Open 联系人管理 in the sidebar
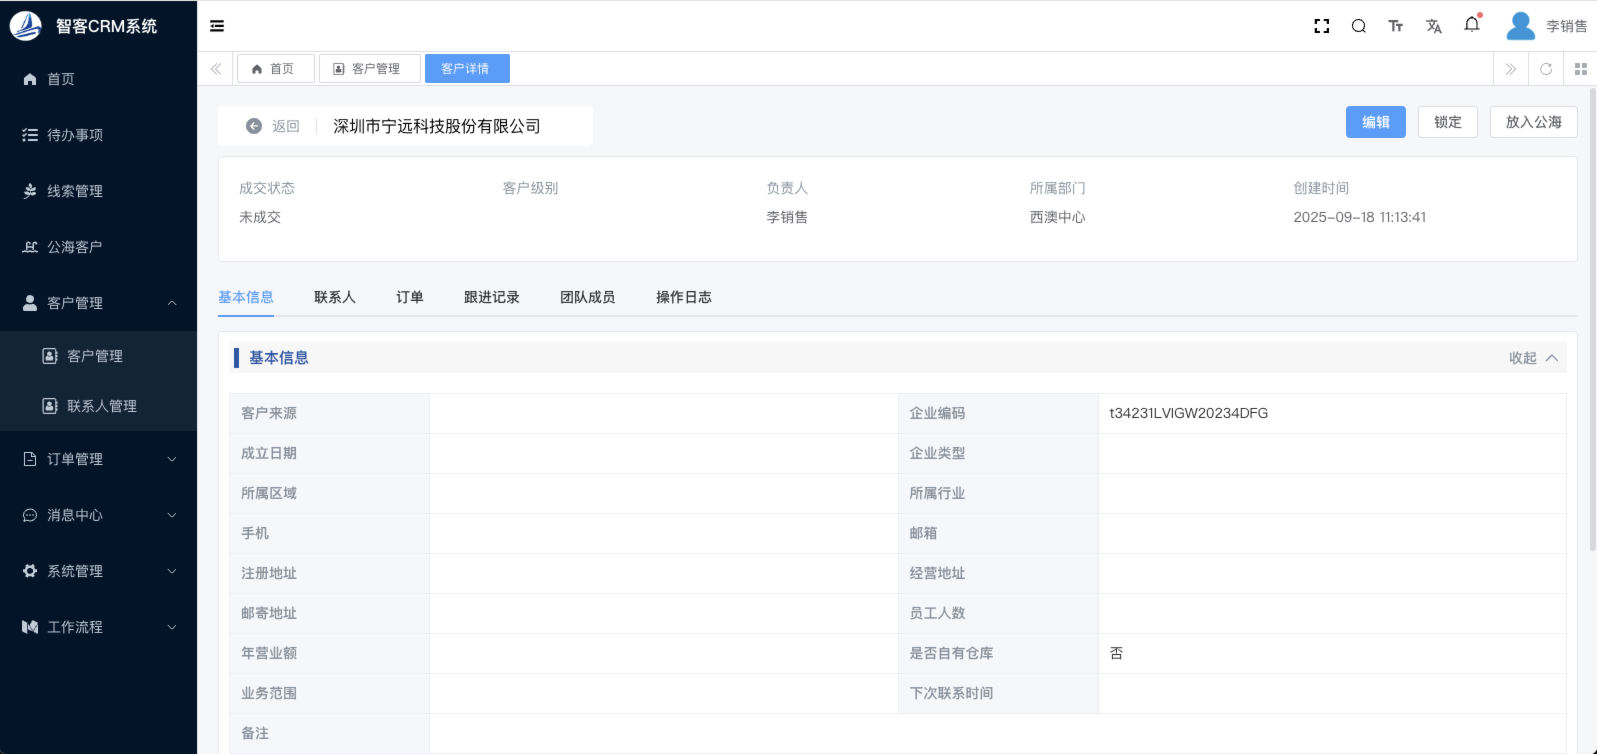The height and width of the screenshot is (754, 1597). 101,406
